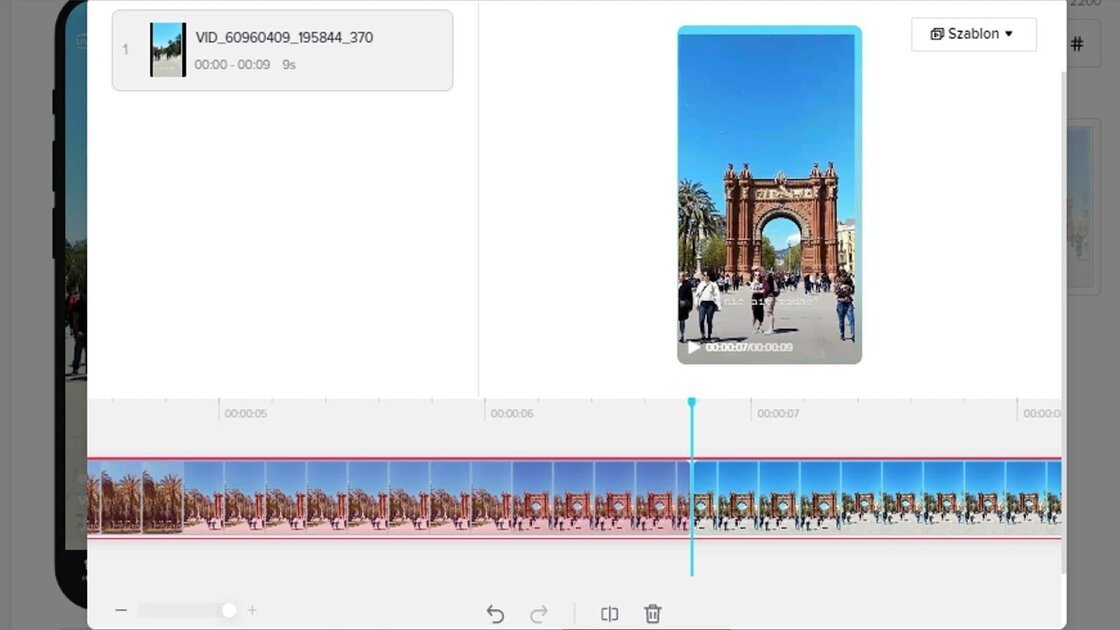Viewport: 1120px width, 630px height.
Task: Split the clip at the playhead
Action: [609, 614]
